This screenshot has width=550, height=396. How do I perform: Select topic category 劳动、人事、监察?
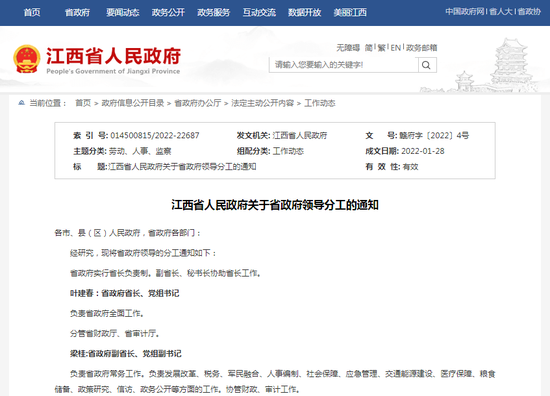click(140, 151)
